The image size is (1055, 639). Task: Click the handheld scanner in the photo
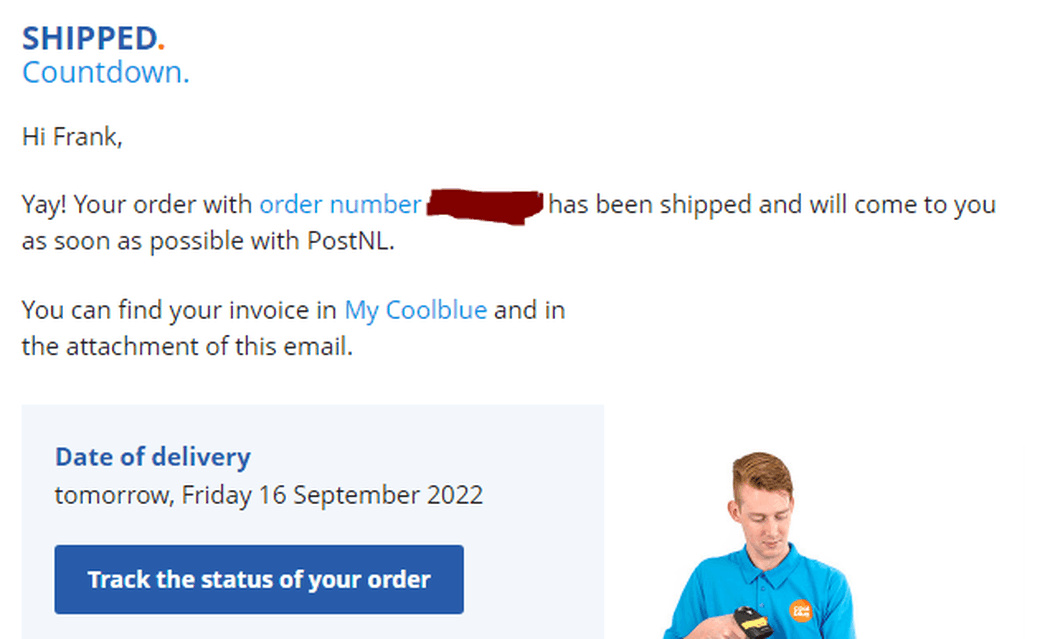pyautogui.click(x=752, y=622)
